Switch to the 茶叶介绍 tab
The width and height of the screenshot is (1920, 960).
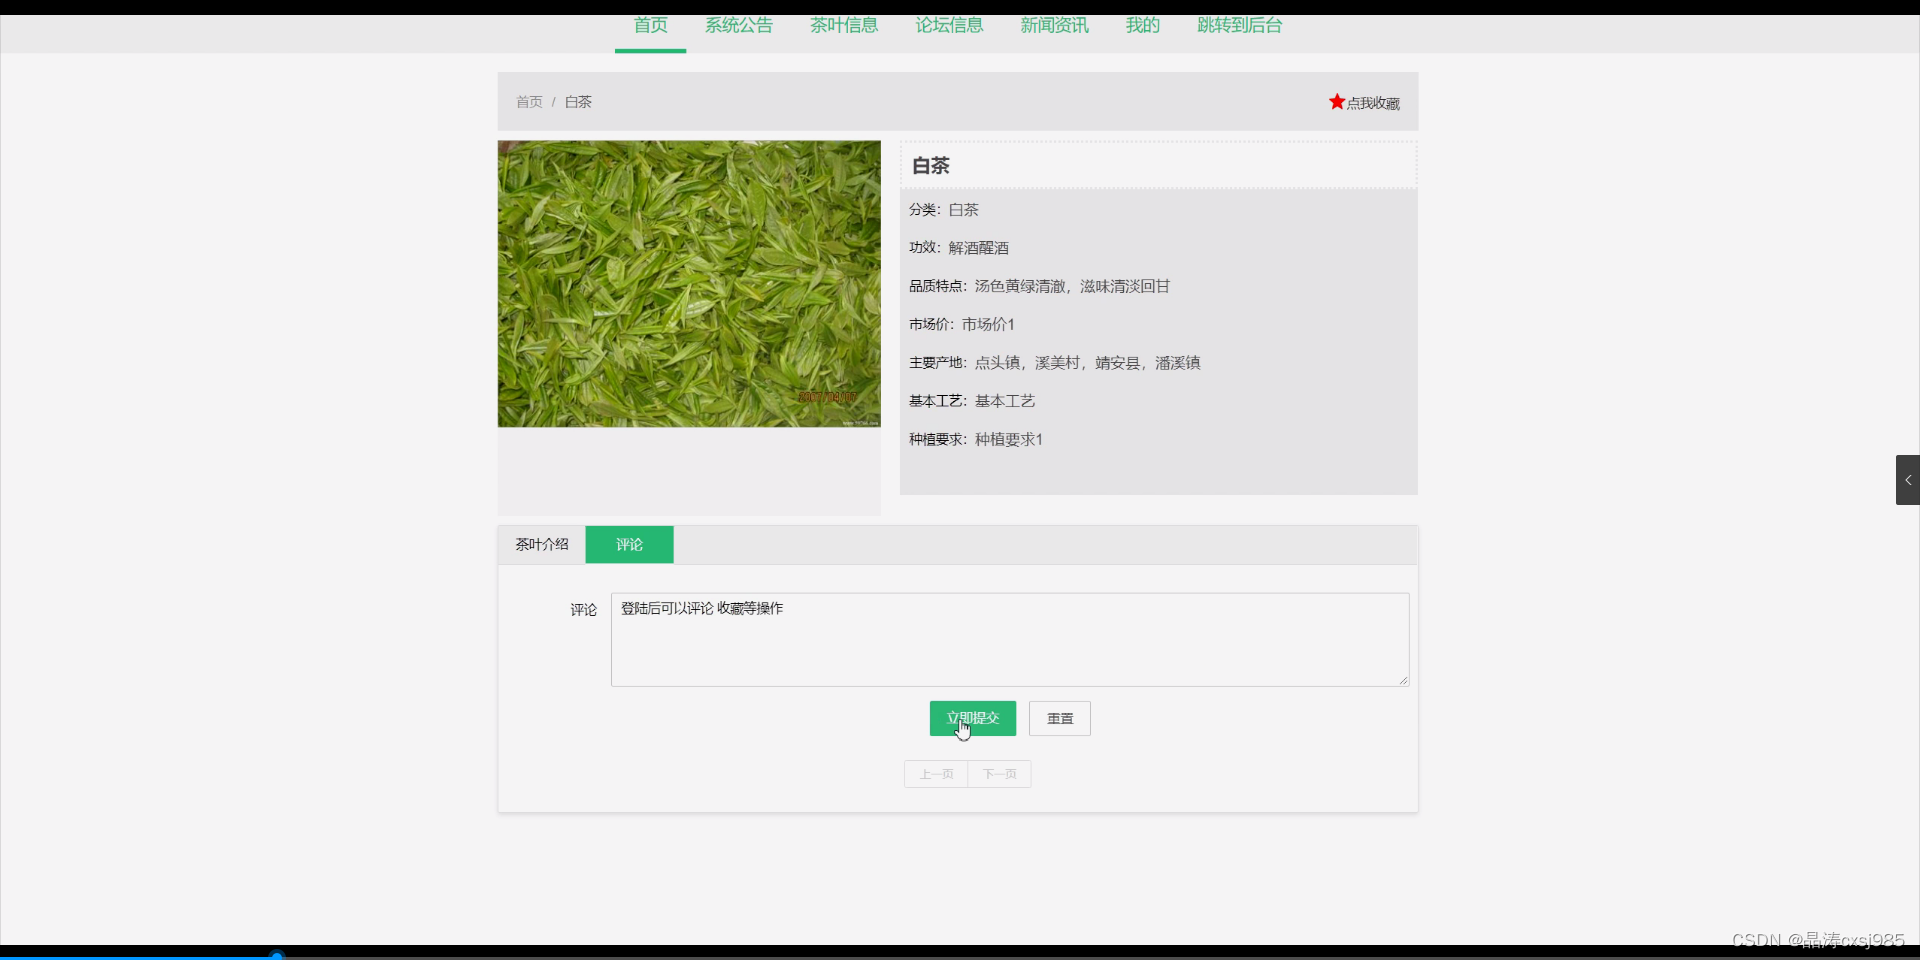542,544
